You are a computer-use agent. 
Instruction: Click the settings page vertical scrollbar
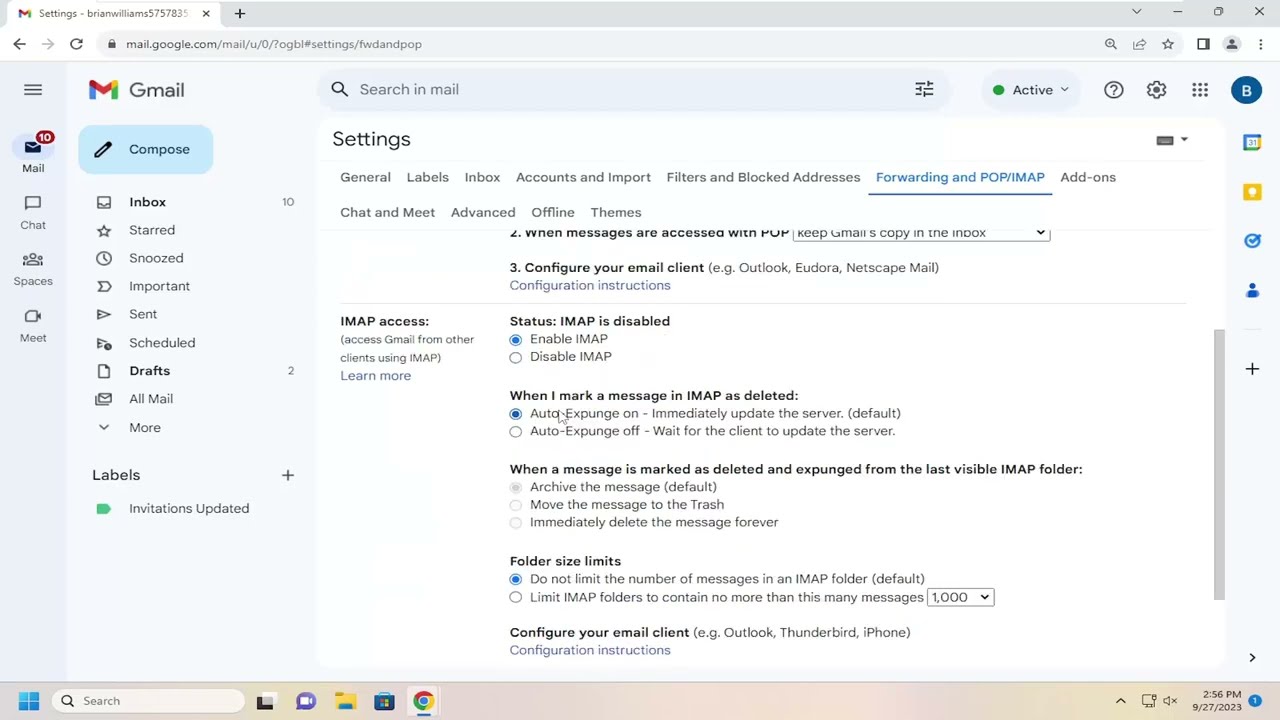tap(1218, 465)
